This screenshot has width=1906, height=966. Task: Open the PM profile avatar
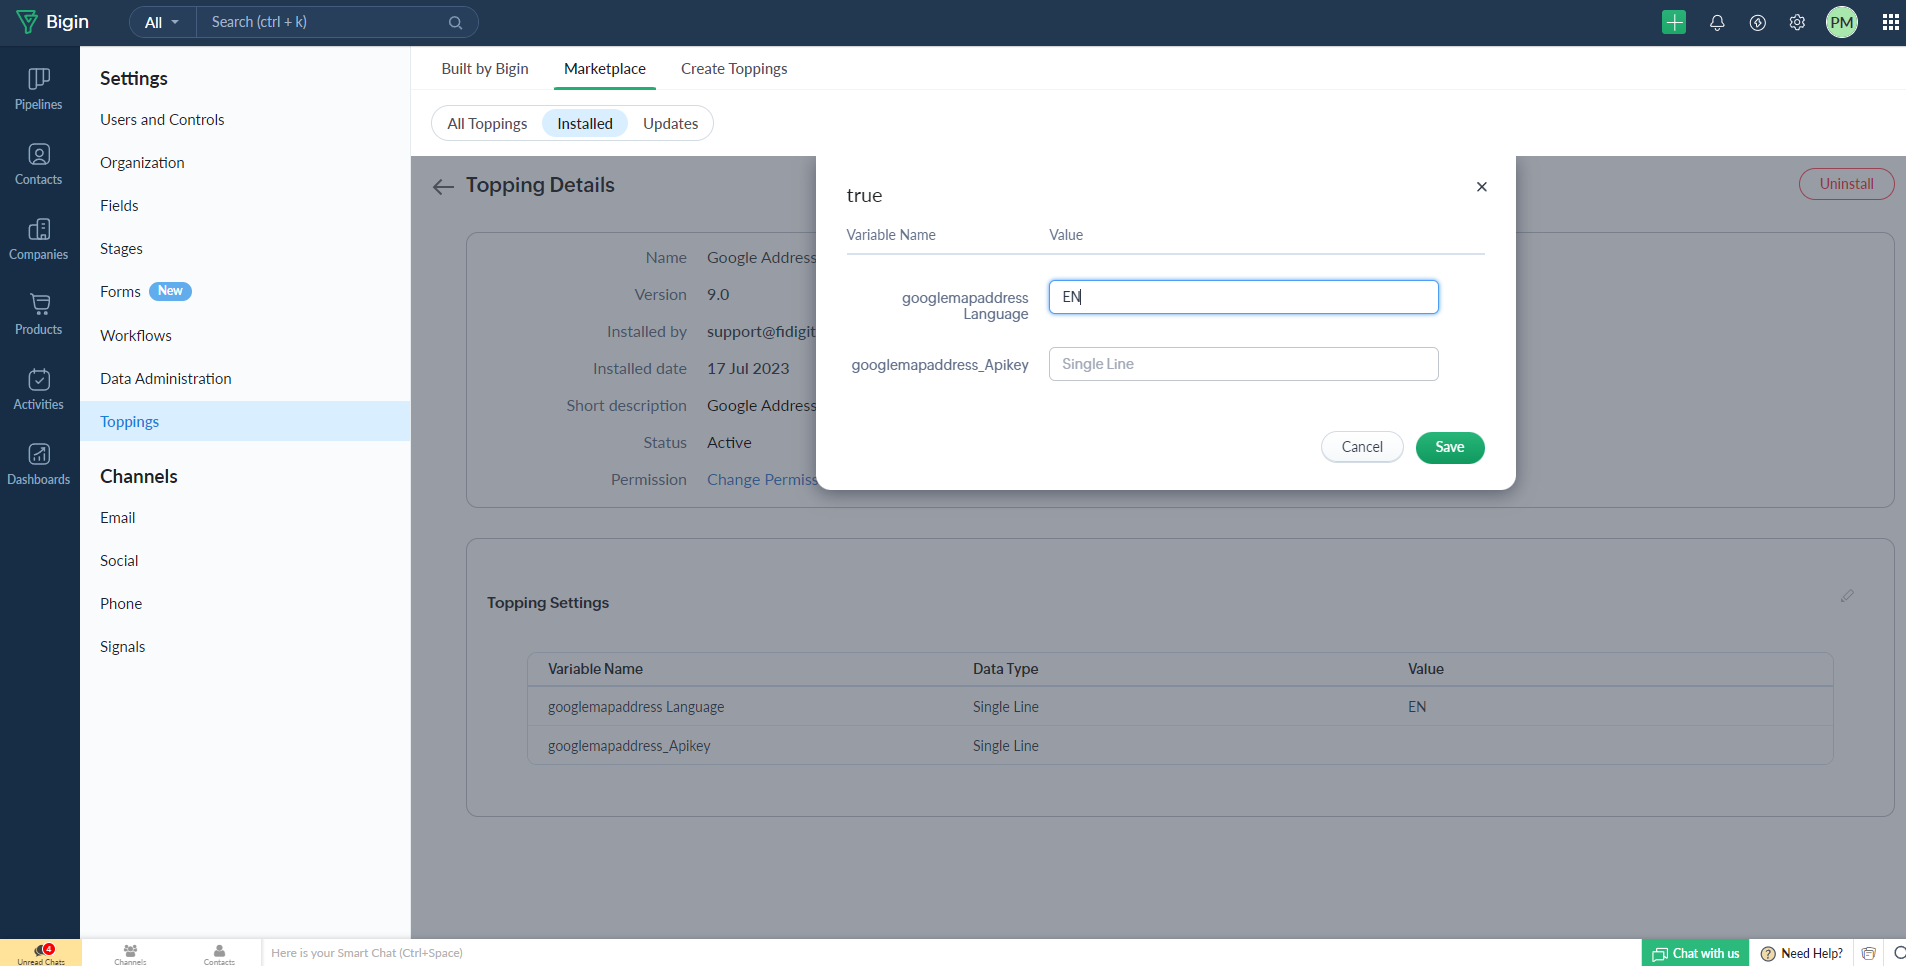pos(1842,22)
